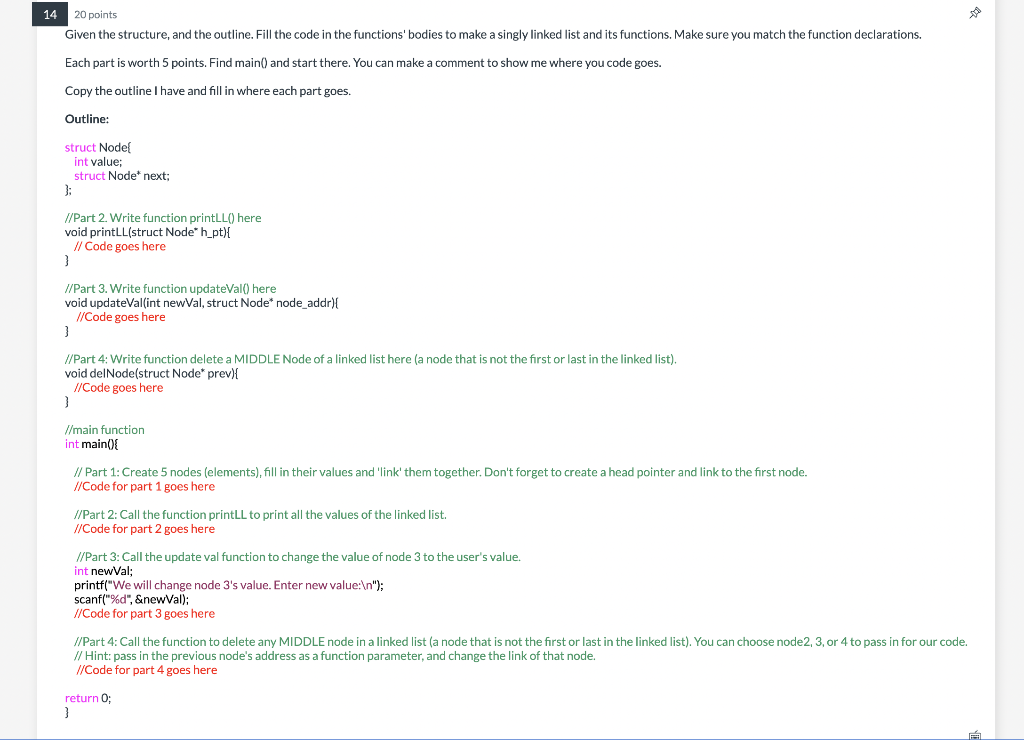Image resolution: width=1024 pixels, height=740 pixels.
Task: Click the "return 0;" statement
Action: tap(88, 698)
